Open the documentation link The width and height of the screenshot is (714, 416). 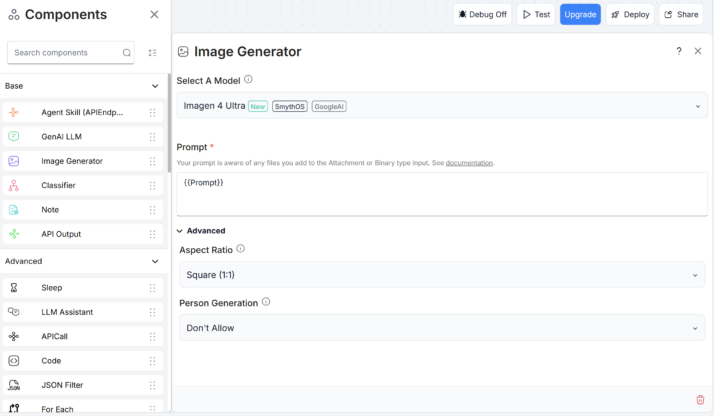pyautogui.click(x=469, y=163)
